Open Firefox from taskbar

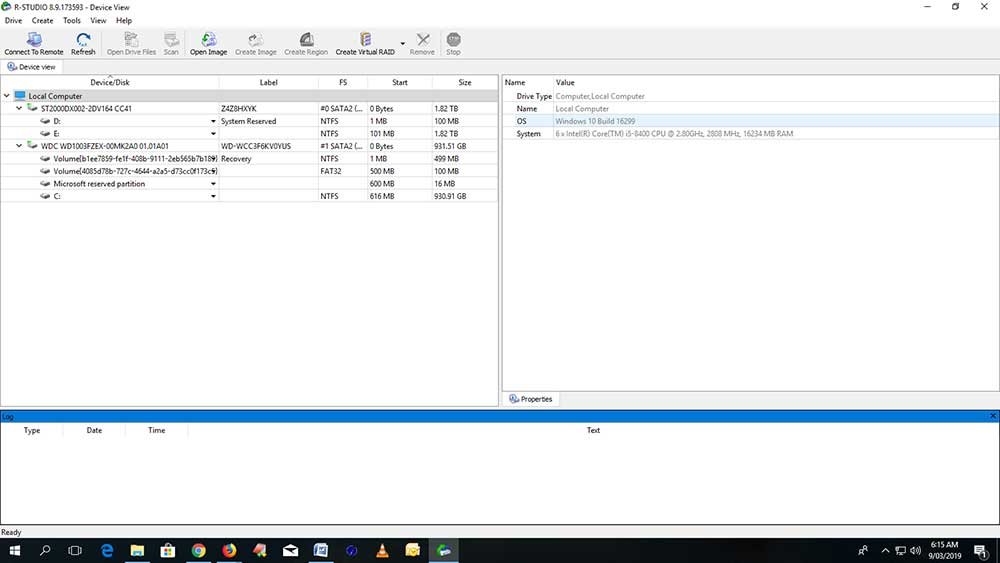pos(229,550)
